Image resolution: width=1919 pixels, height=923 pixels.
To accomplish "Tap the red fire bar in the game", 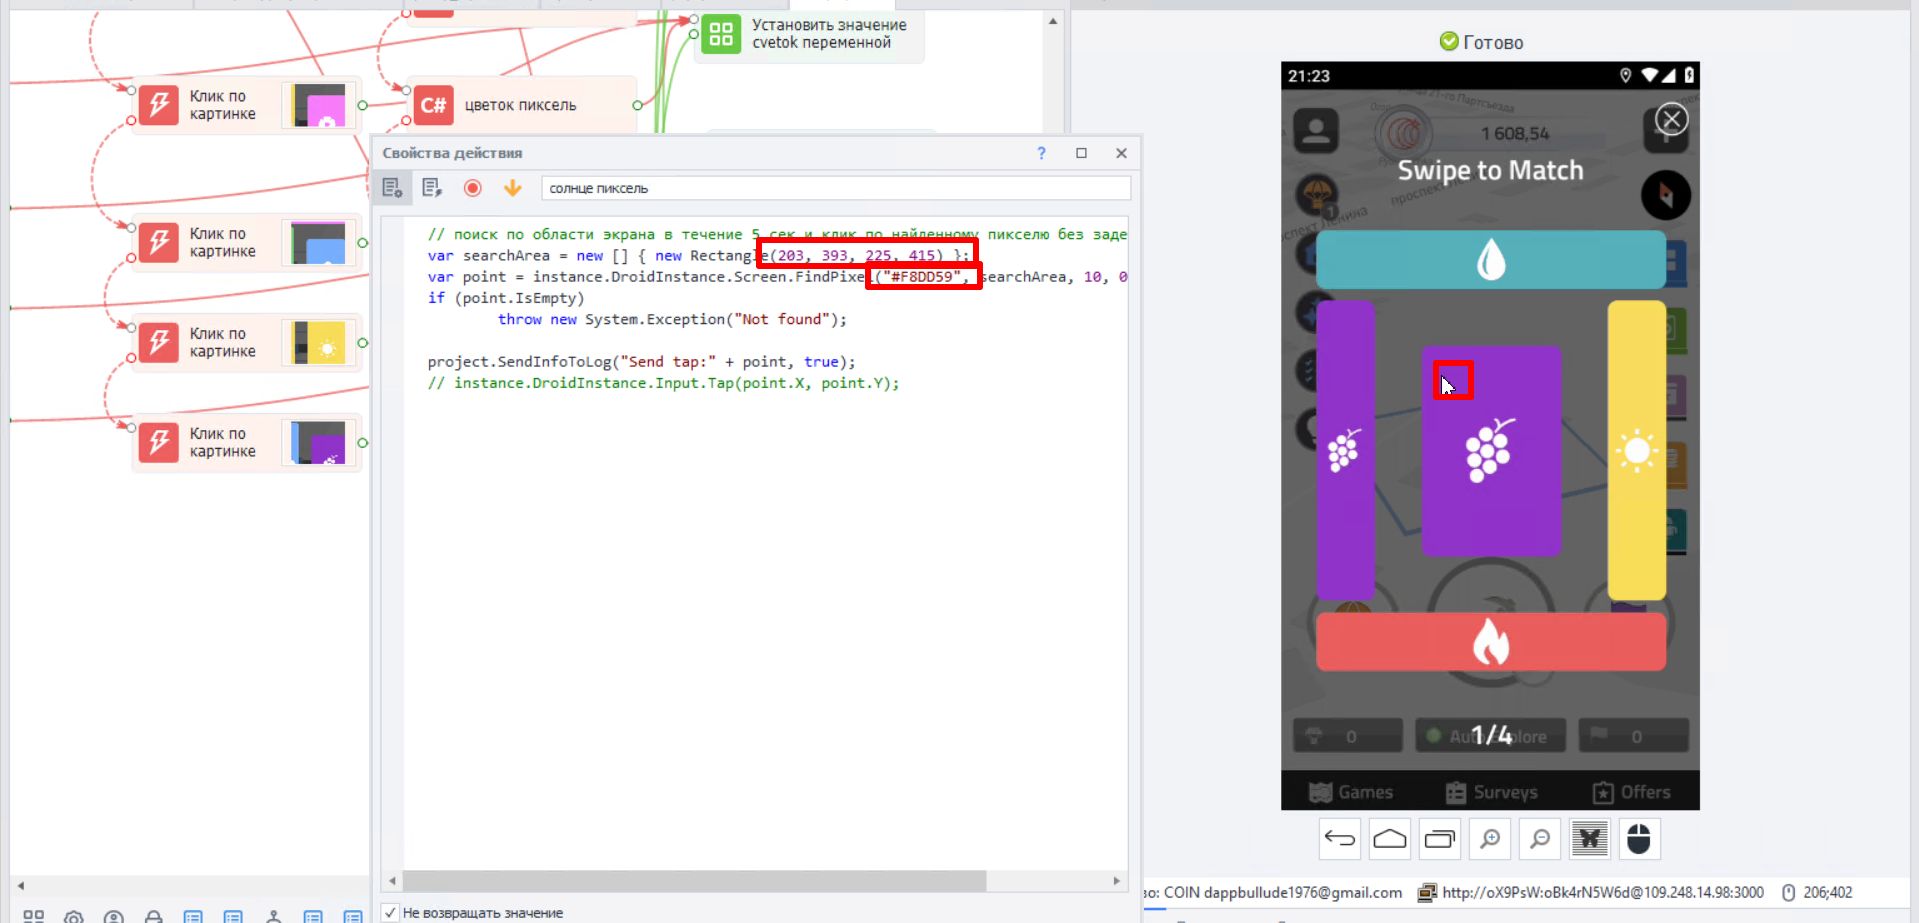I will pos(1490,641).
